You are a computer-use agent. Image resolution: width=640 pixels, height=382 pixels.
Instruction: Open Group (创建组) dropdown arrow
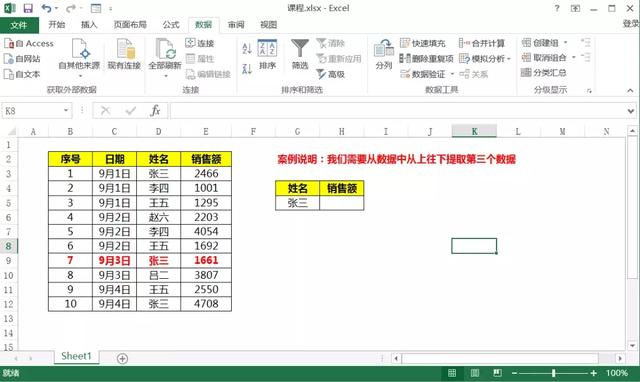(x=566, y=42)
